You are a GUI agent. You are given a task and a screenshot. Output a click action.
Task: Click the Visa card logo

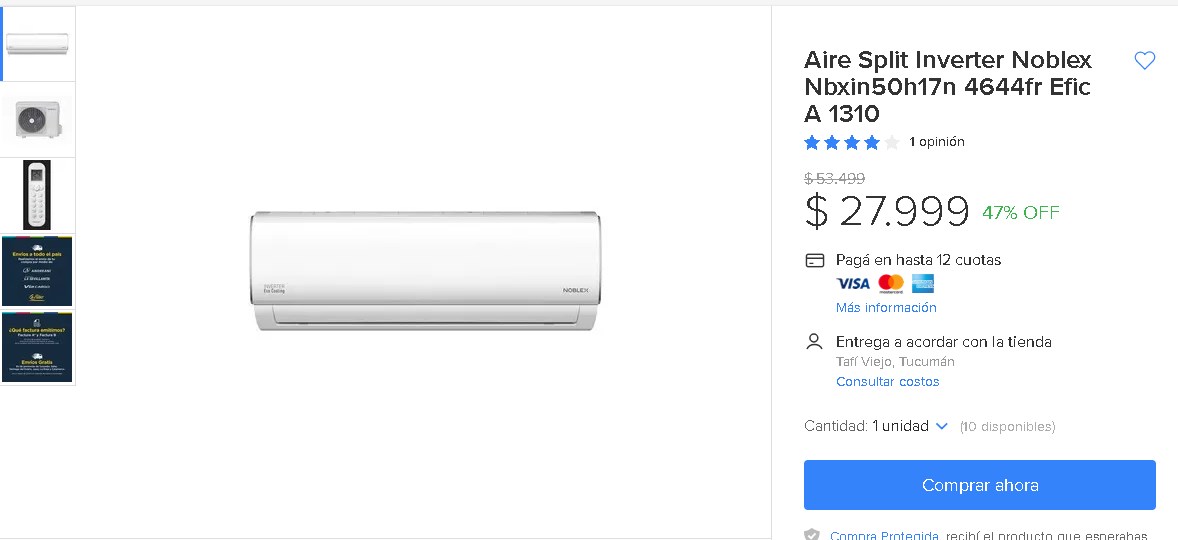(x=853, y=283)
